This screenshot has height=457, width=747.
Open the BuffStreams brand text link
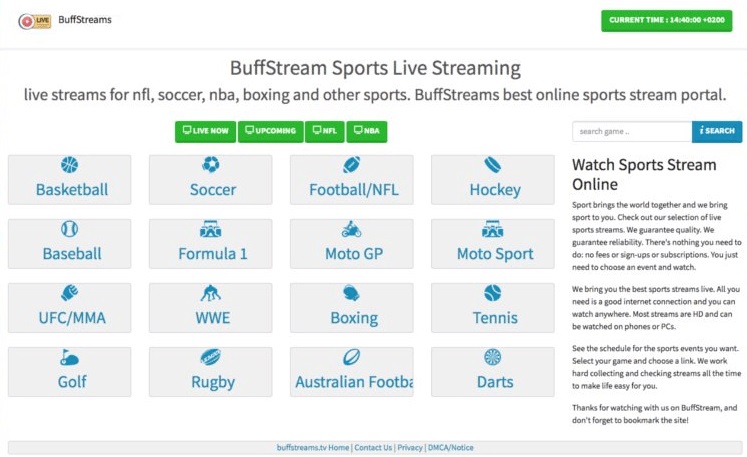tap(85, 20)
